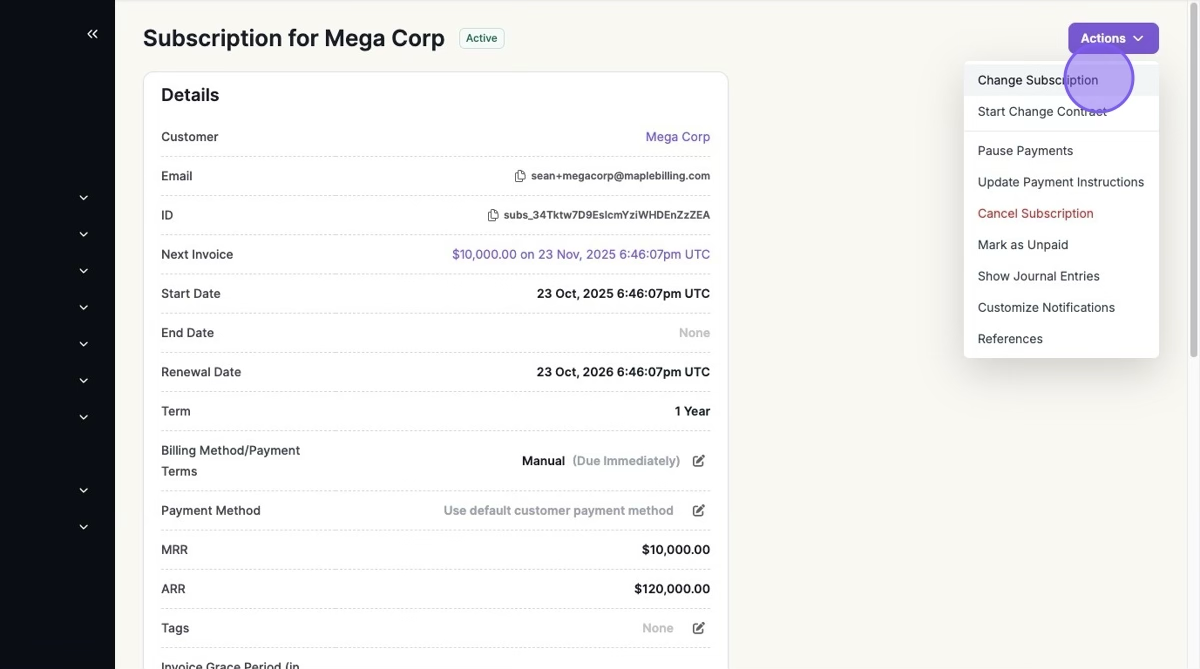The width and height of the screenshot is (1200, 669).
Task: Collapse the sidebar with double-chevron icon
Action: point(92,34)
